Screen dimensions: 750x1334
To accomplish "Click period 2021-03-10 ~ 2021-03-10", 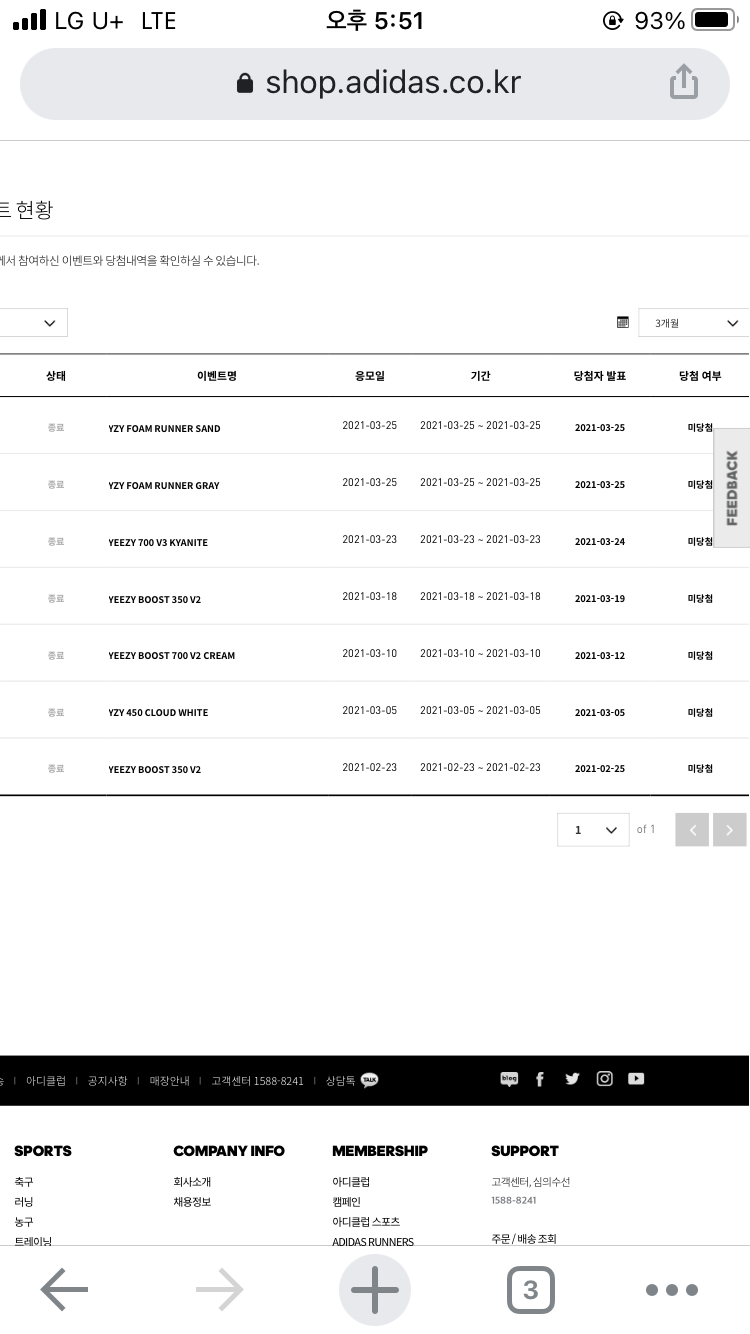I will click(480, 654).
